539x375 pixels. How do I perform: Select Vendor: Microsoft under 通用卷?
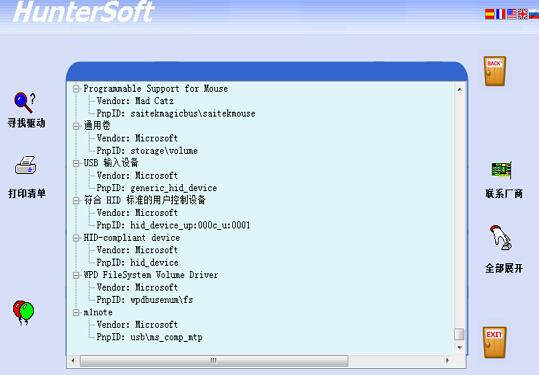[x=137, y=138]
